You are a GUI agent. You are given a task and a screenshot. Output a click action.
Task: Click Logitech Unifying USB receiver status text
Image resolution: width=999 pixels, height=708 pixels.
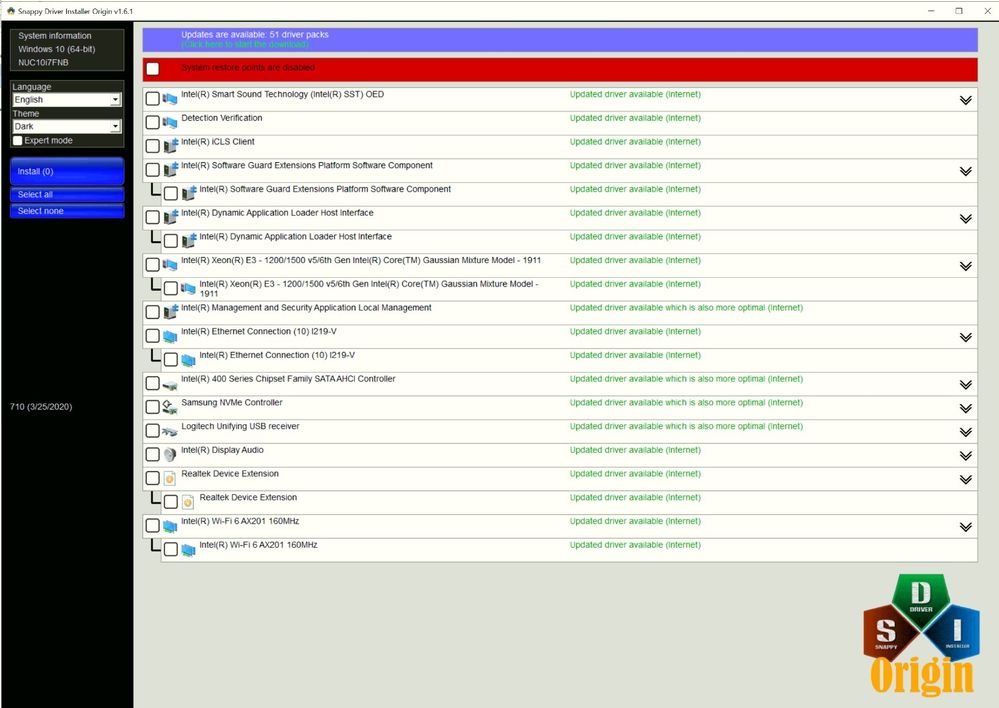(x=686, y=426)
